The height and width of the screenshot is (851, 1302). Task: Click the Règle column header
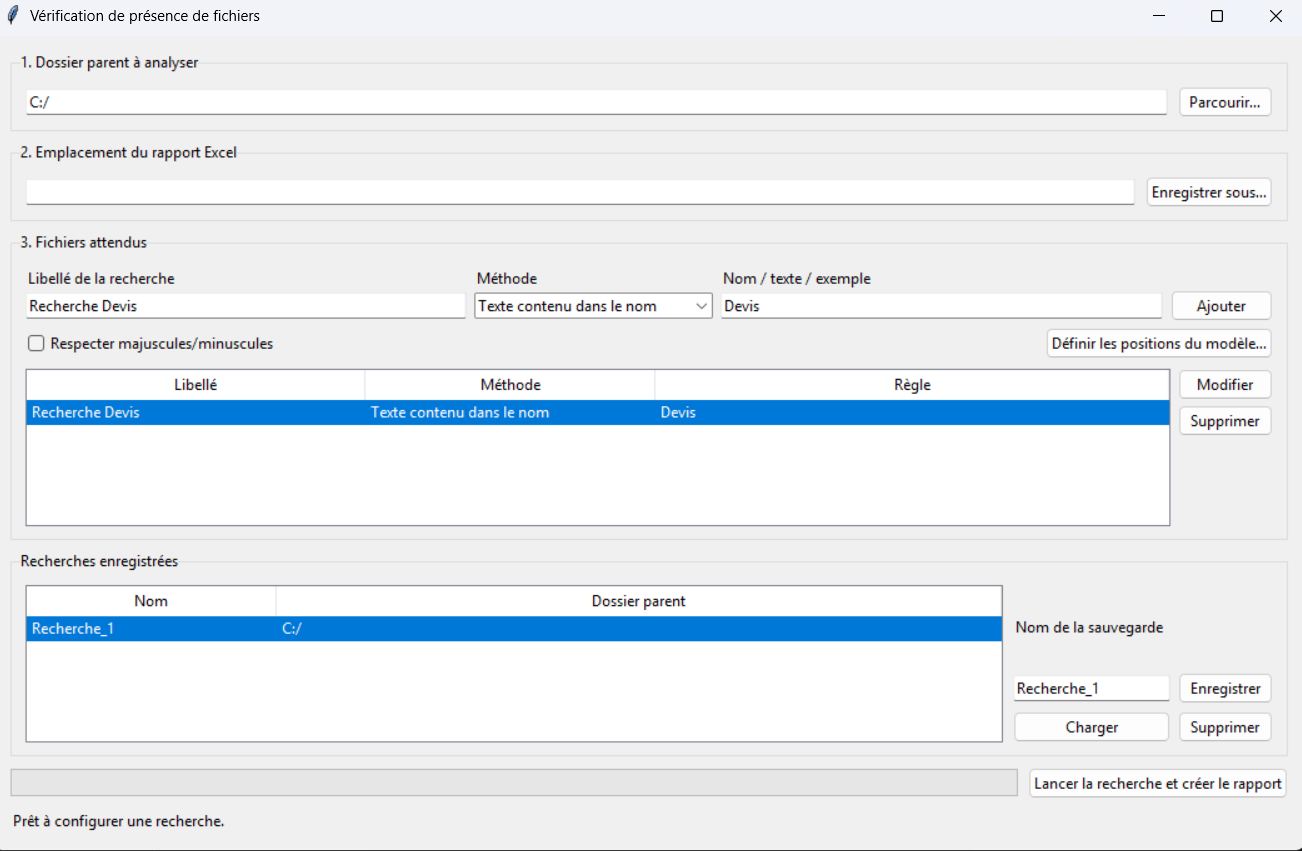(x=912, y=385)
